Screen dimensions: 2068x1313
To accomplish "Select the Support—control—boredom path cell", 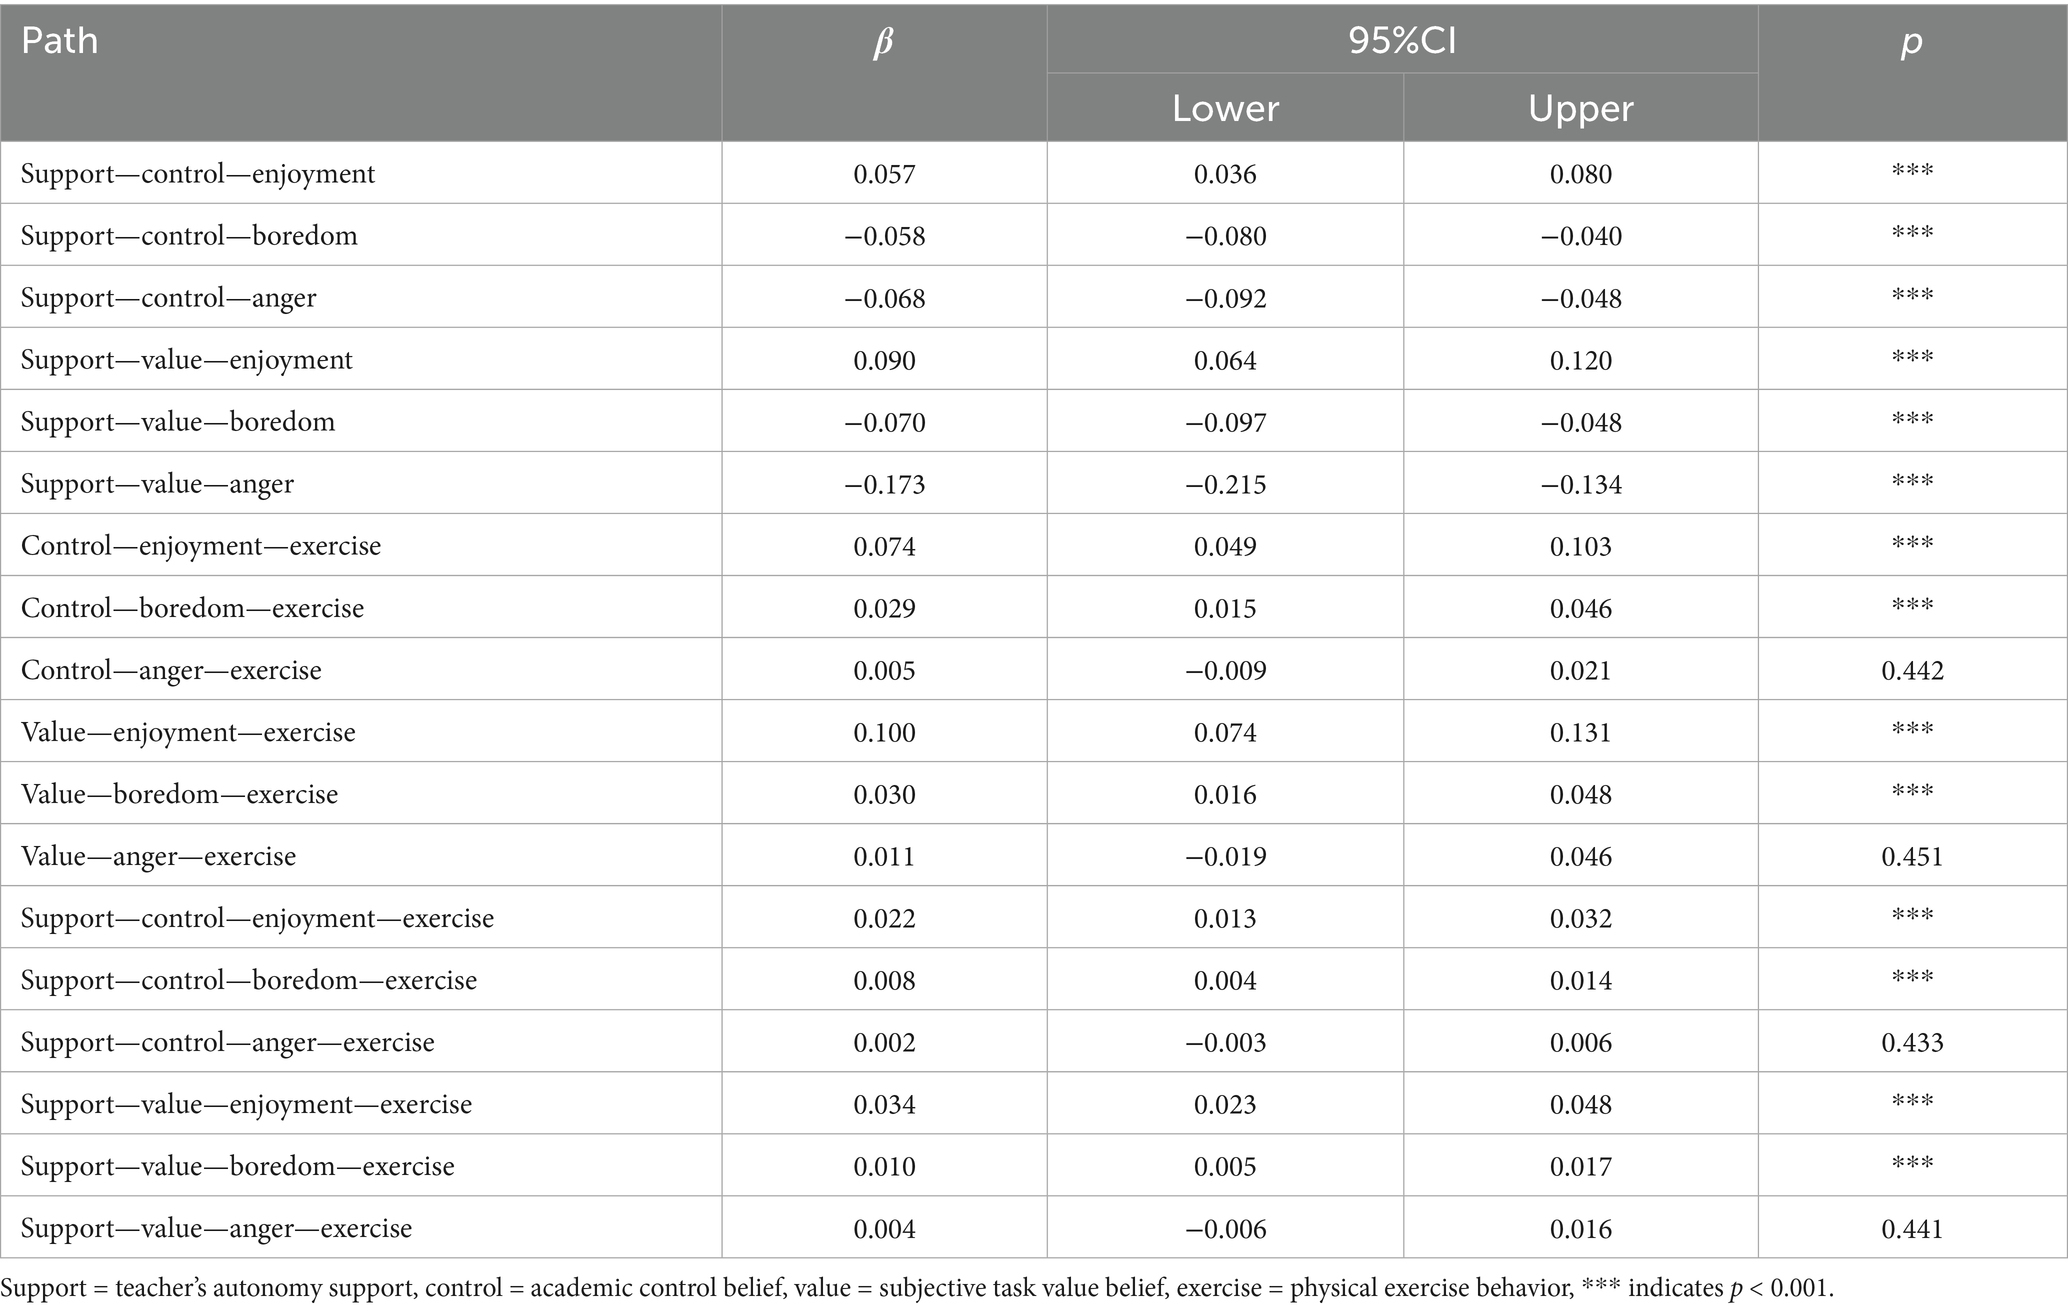I will pyautogui.click(x=189, y=236).
